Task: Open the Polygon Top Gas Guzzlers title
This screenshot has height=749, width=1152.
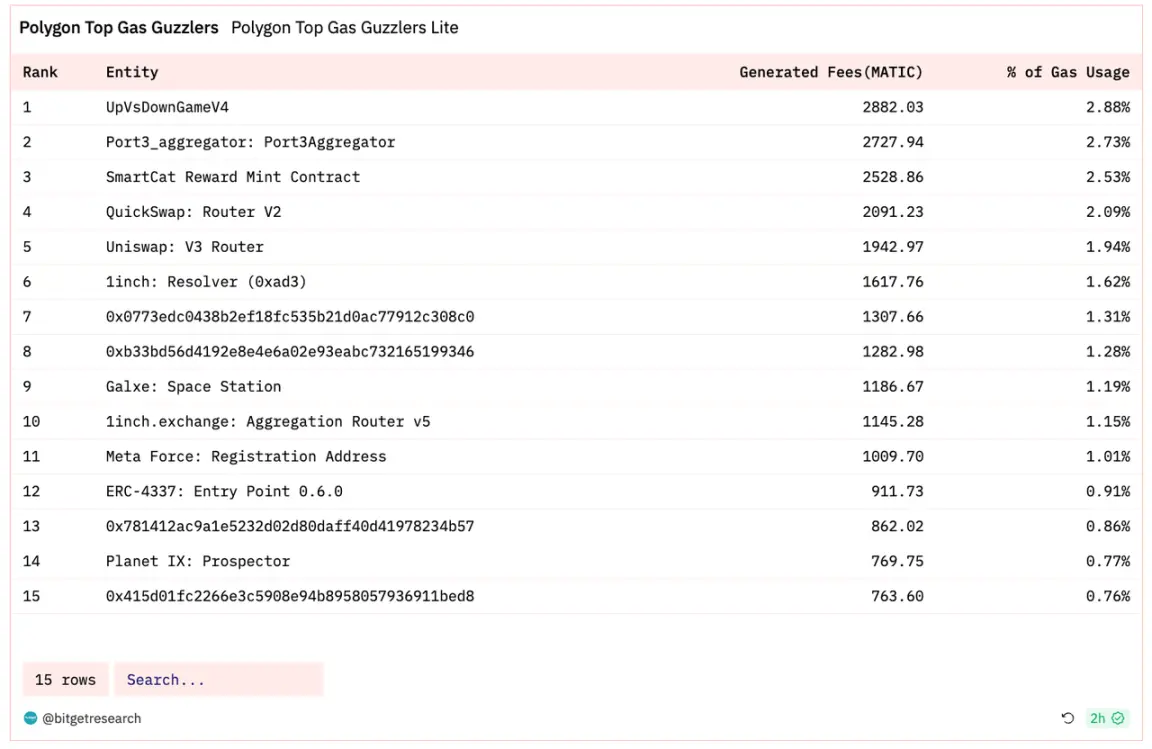Action: tap(119, 28)
